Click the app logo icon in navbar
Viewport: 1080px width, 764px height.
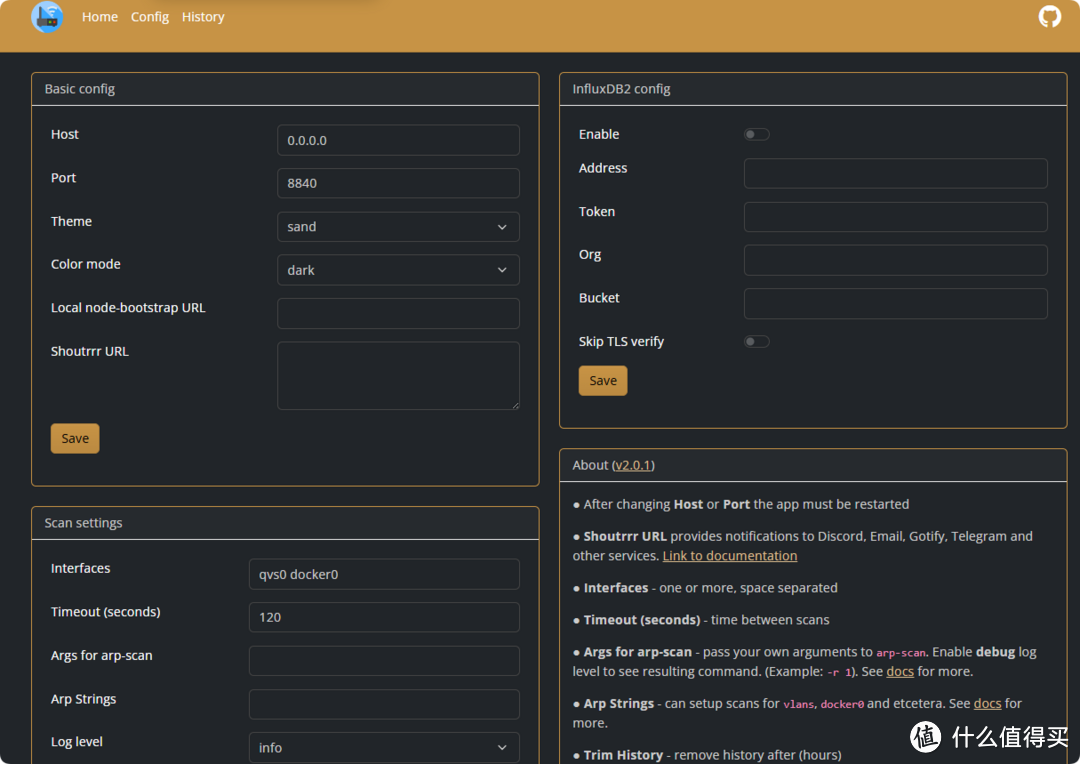47,17
